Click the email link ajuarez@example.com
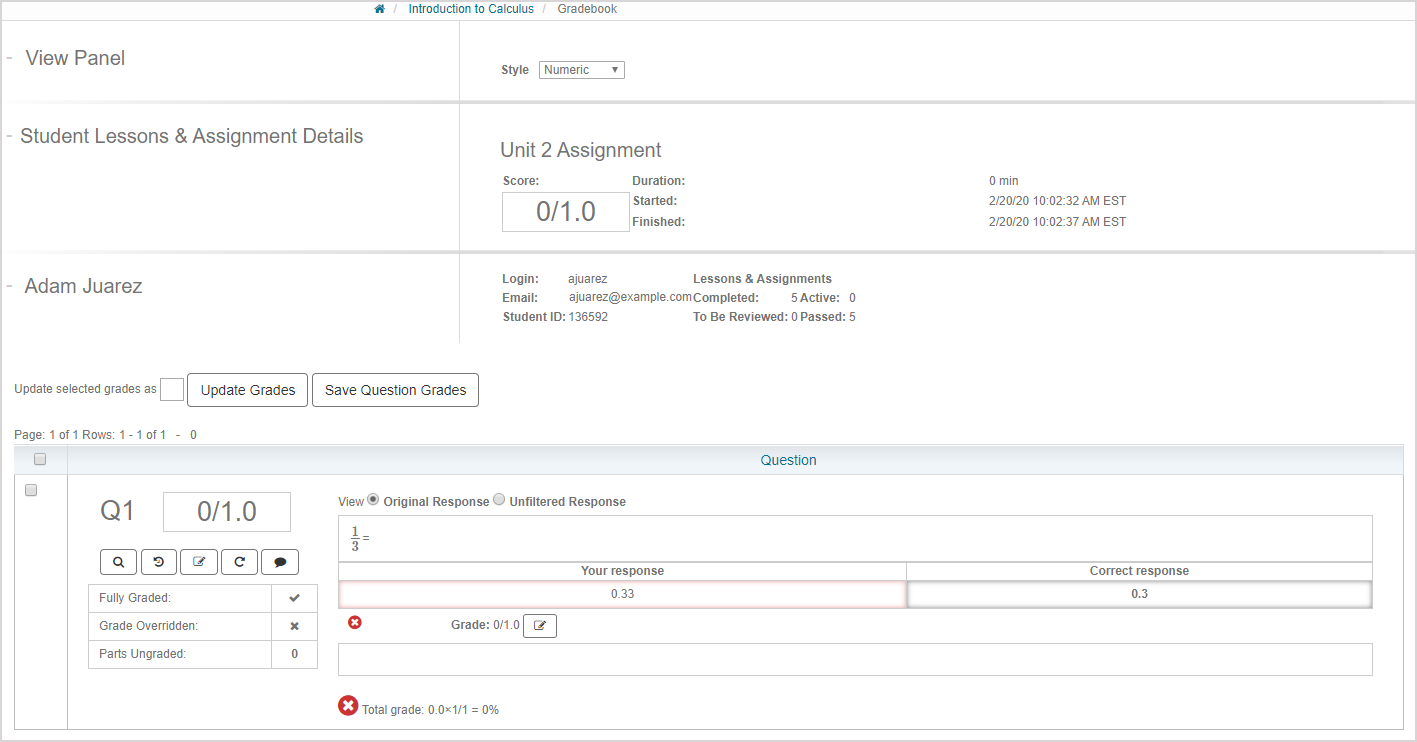This screenshot has width=1417, height=742. tap(630, 297)
